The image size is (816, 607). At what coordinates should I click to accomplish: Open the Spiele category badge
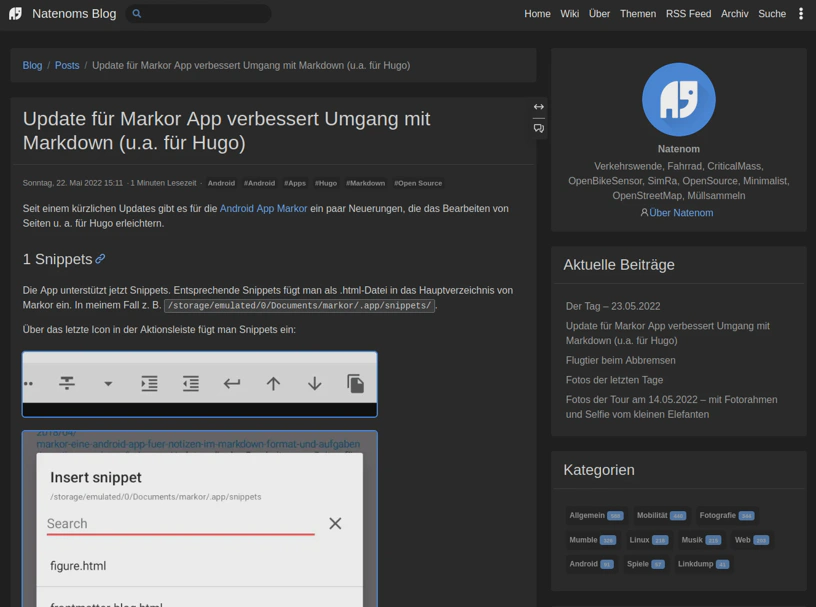[645, 564]
